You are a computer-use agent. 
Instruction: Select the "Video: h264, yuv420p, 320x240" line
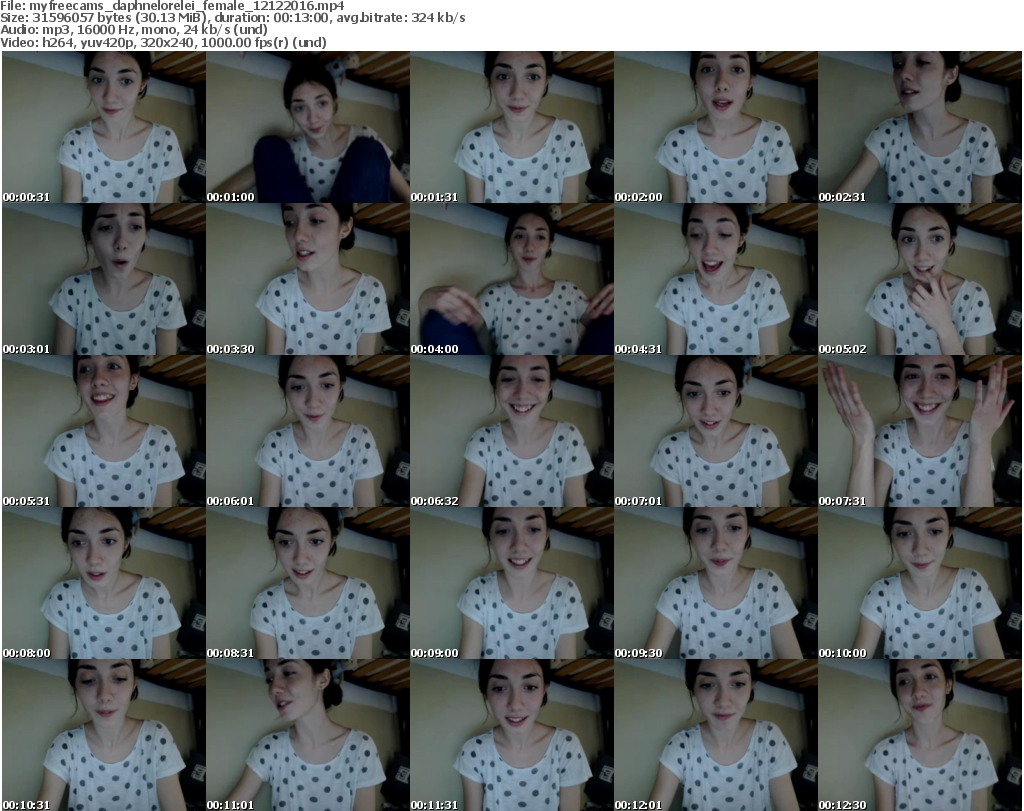coord(97,42)
